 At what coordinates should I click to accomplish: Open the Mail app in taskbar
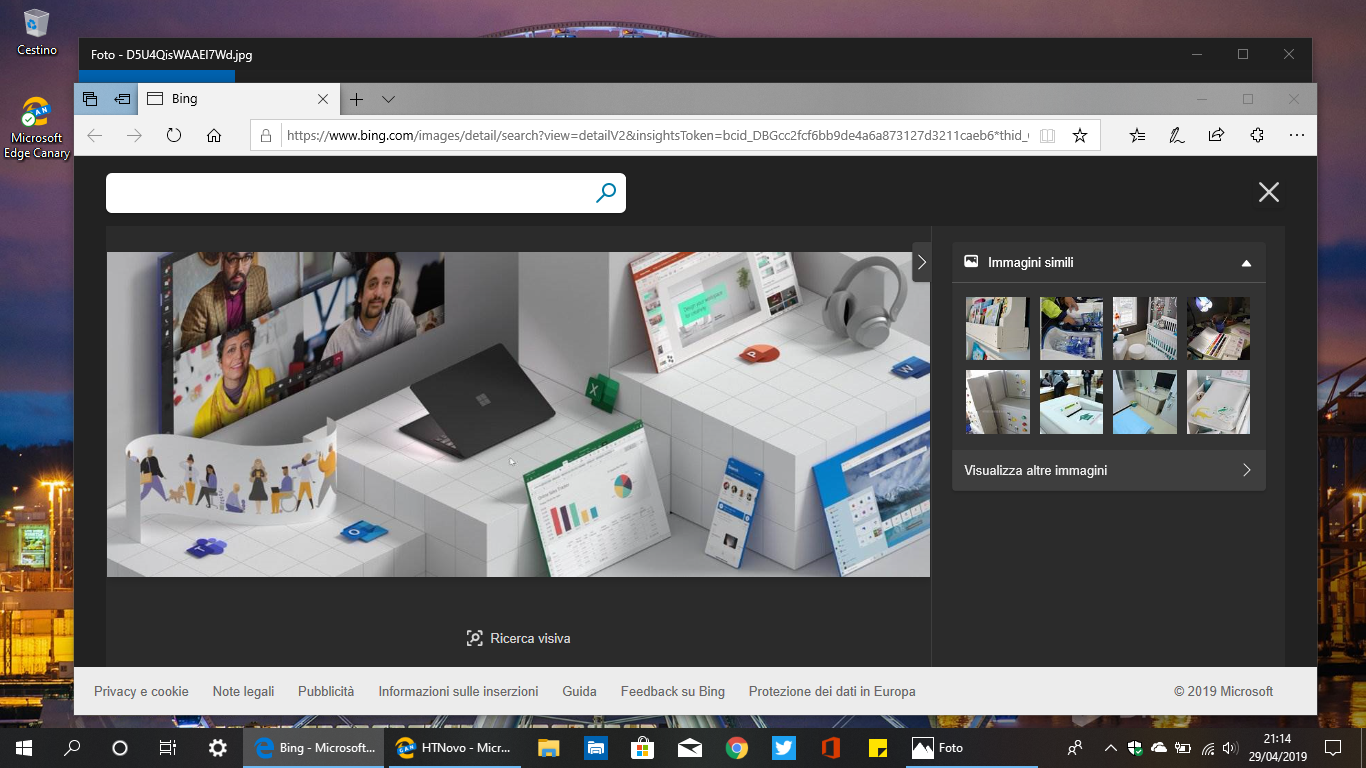tap(689, 747)
